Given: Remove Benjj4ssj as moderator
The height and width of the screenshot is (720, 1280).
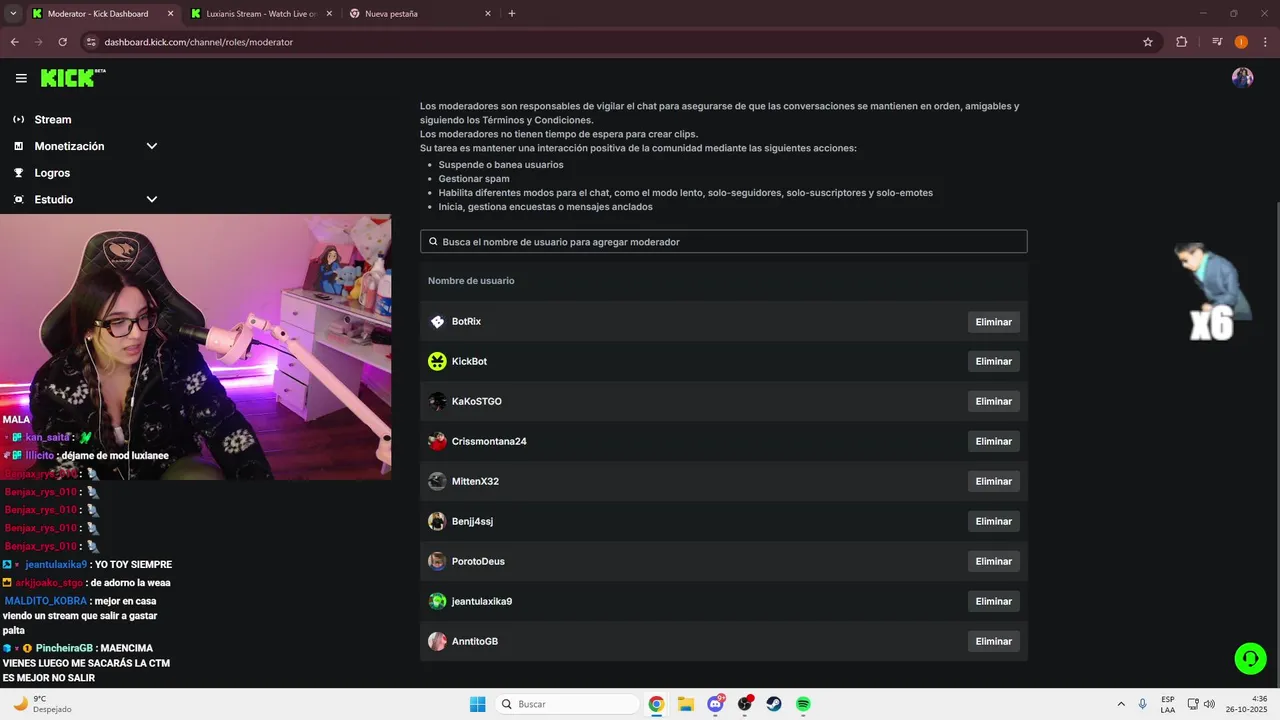Looking at the screenshot, I should point(993,521).
